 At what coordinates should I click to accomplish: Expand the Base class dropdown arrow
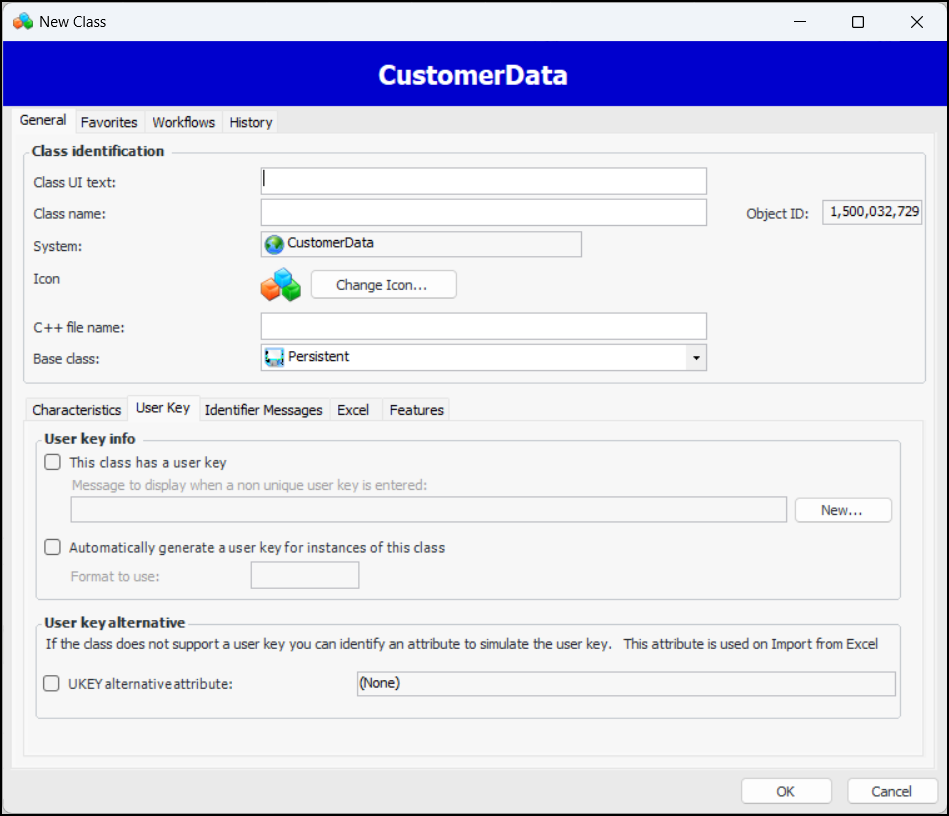(x=696, y=358)
